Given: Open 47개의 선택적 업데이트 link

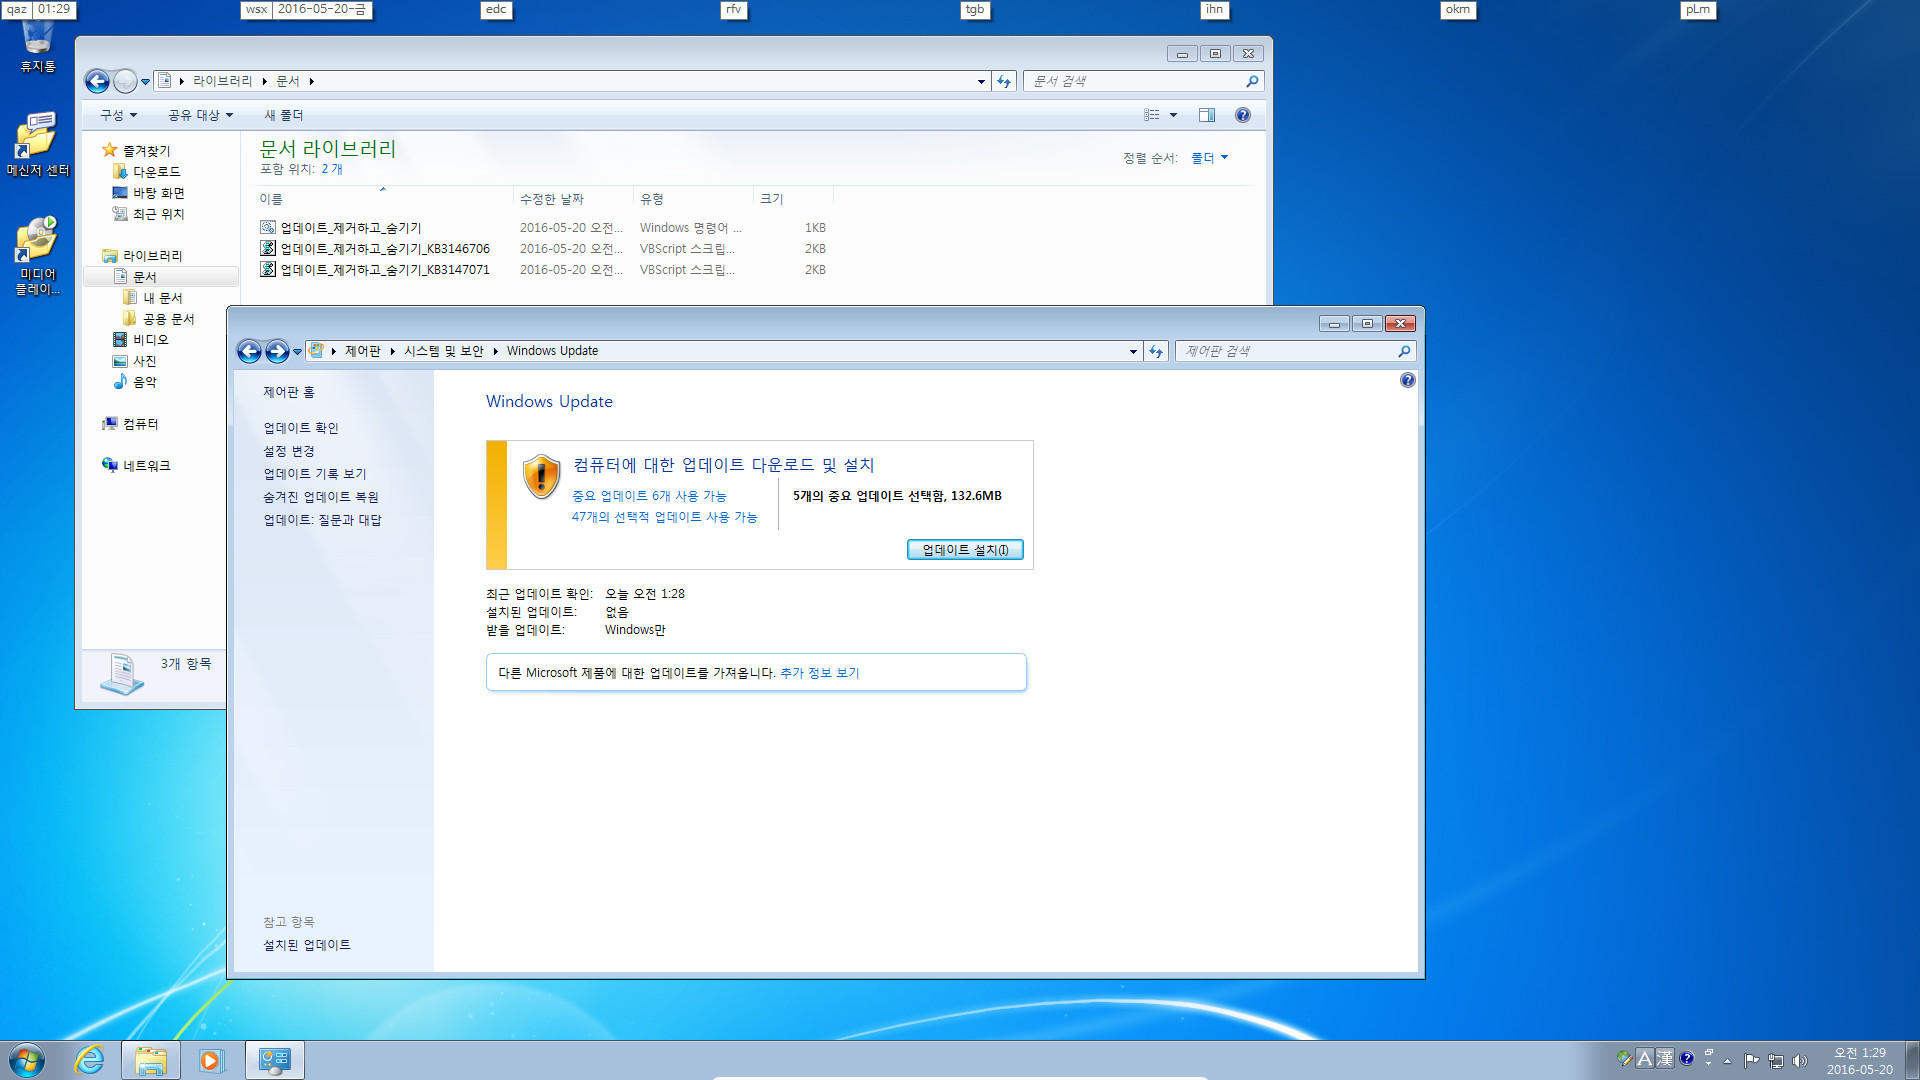Looking at the screenshot, I should point(664,517).
